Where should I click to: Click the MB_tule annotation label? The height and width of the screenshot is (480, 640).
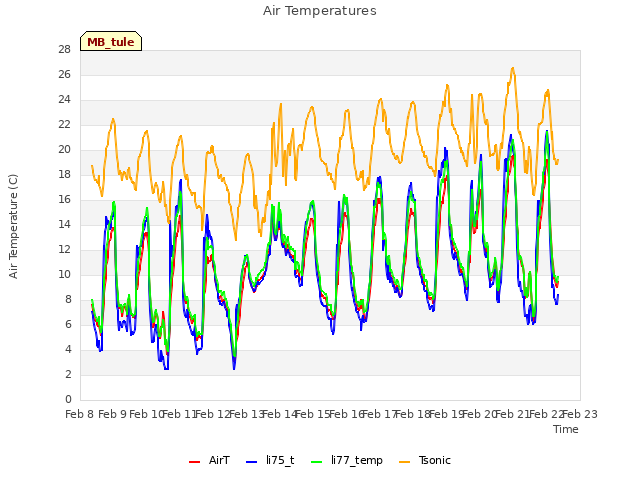tap(111, 41)
